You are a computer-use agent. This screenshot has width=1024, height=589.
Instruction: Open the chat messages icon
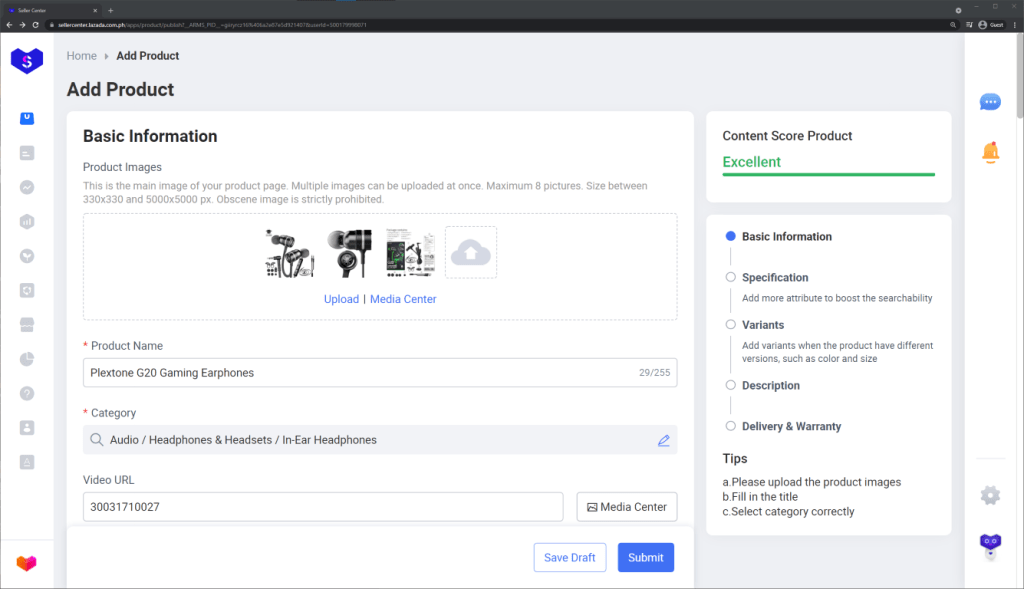tap(990, 102)
